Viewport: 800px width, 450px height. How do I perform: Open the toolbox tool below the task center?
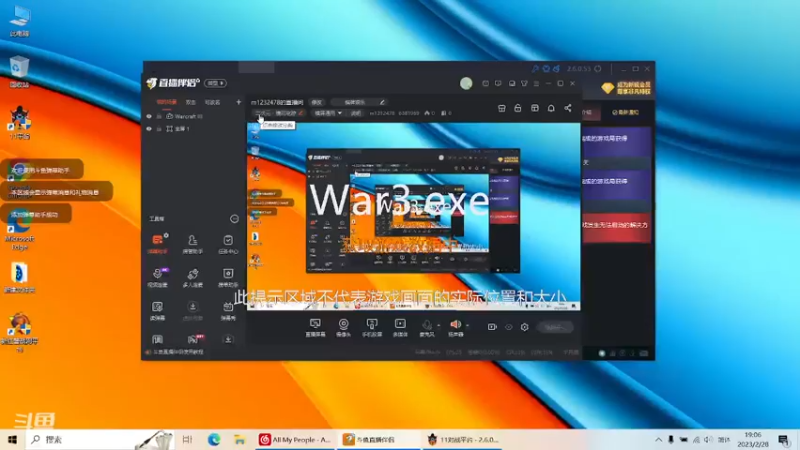coord(228,277)
